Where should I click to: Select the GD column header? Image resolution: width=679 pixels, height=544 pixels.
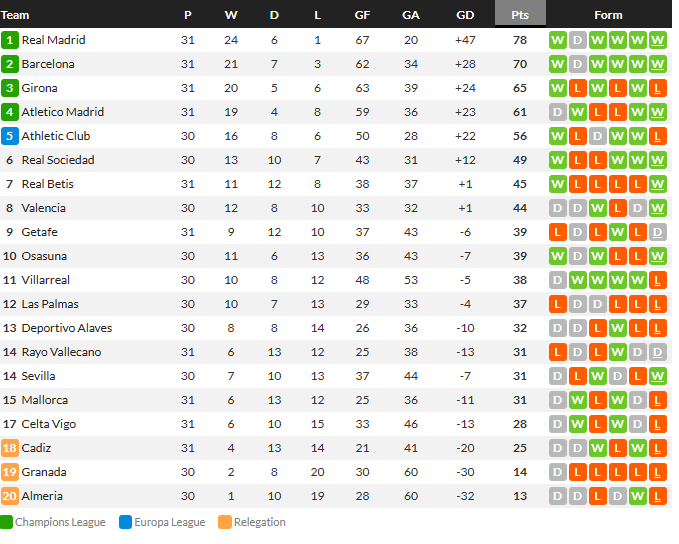465,15
